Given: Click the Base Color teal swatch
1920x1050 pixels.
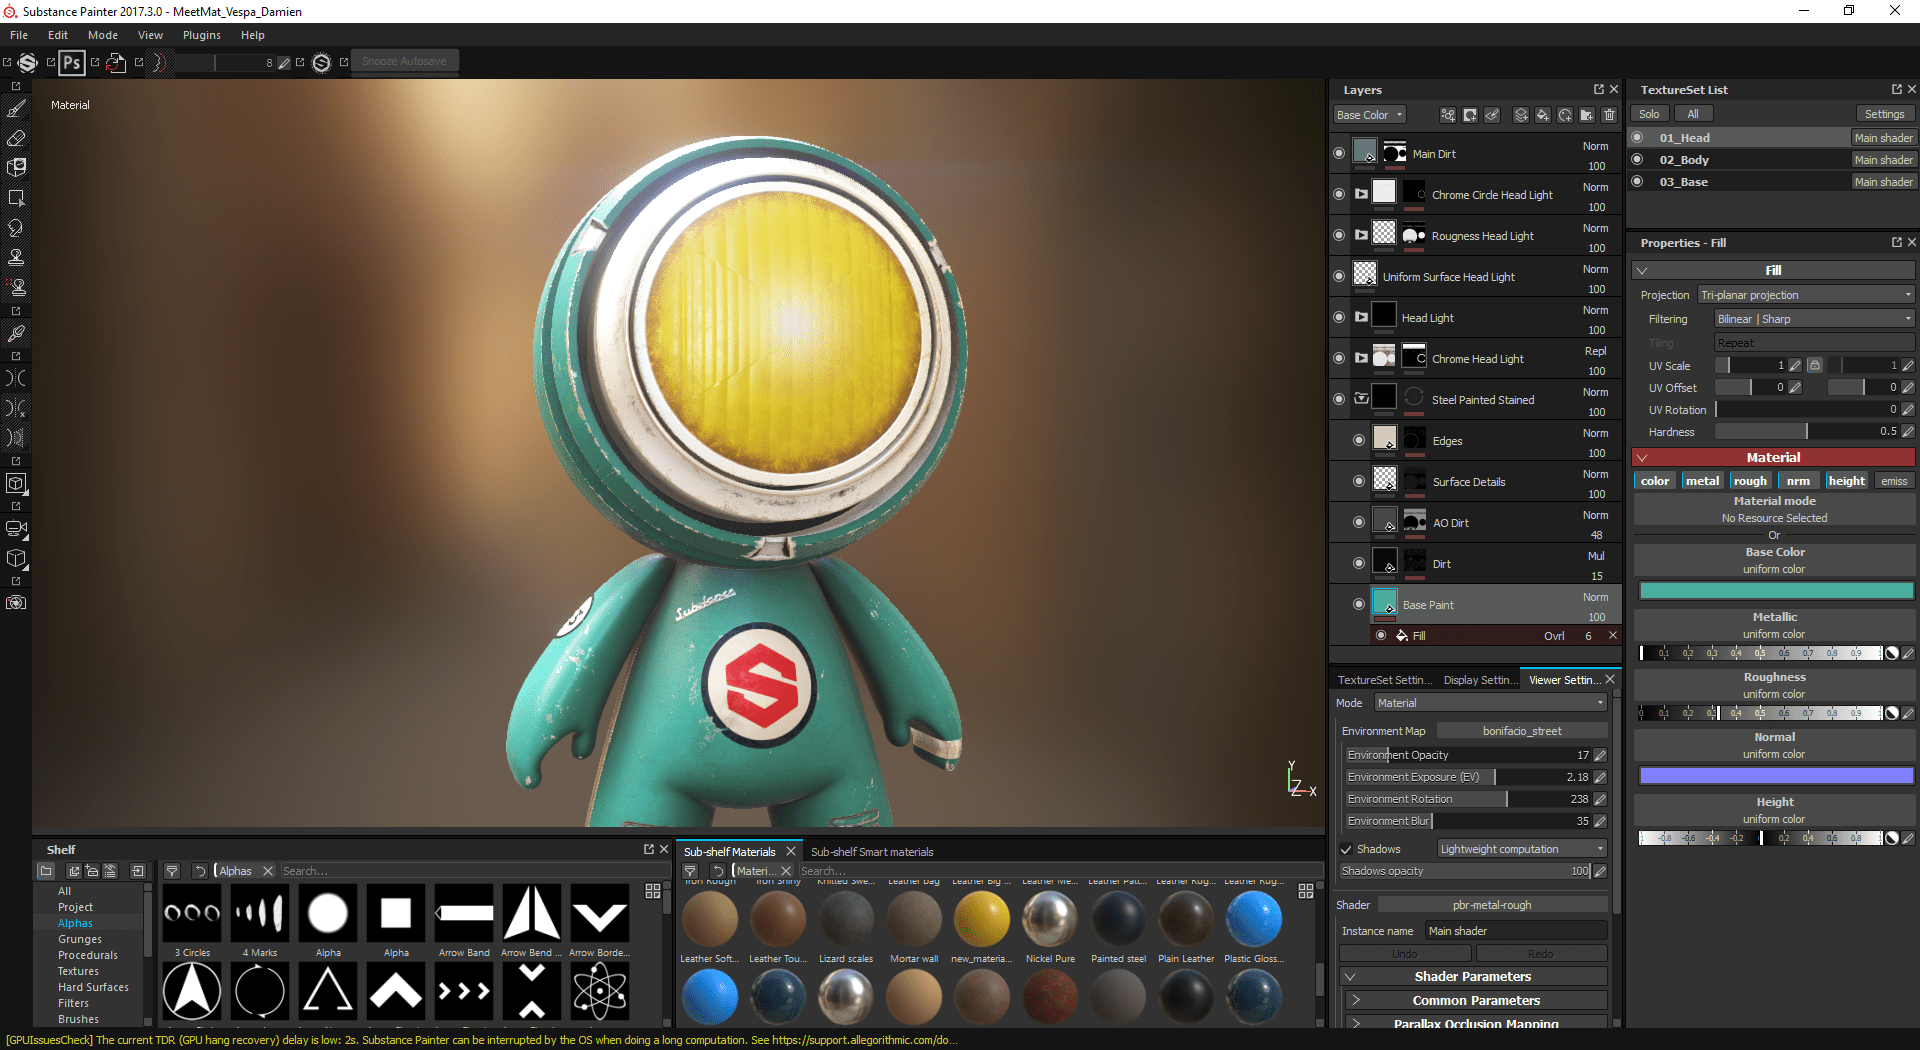Looking at the screenshot, I should click(1775, 591).
